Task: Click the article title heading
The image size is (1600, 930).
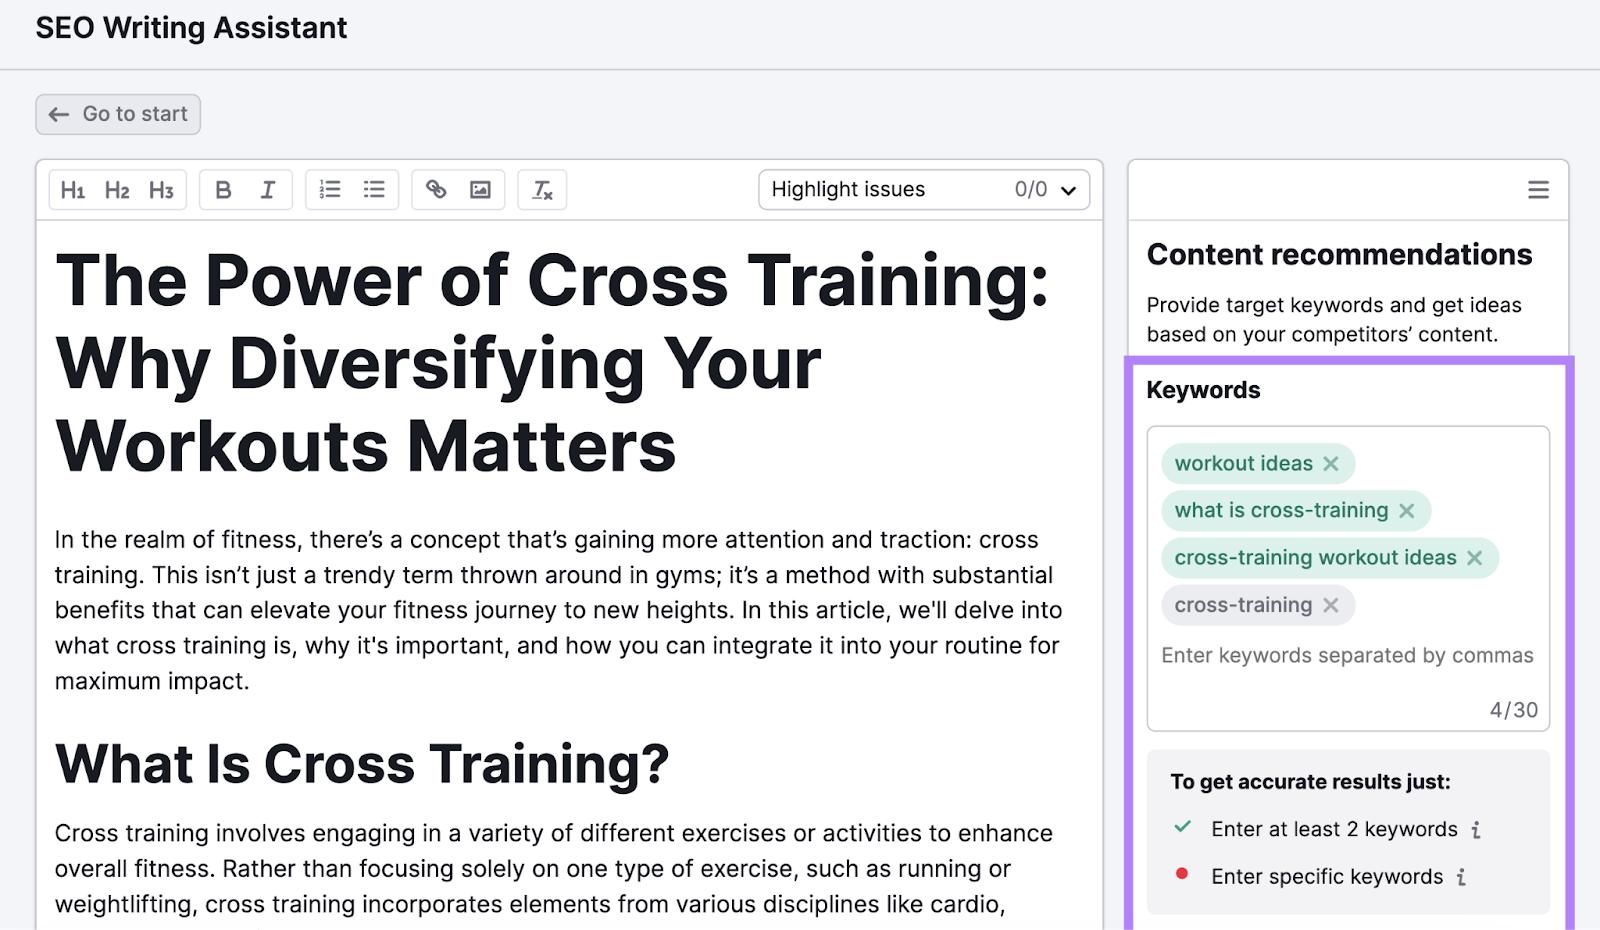Action: pyautogui.click(x=552, y=363)
